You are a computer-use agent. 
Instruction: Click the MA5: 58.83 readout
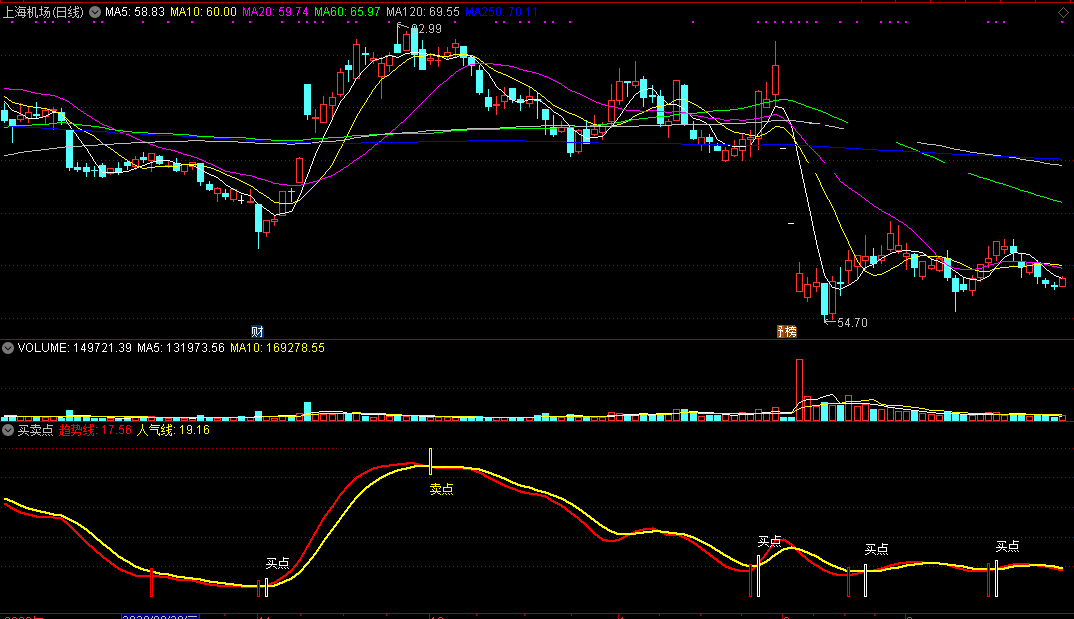pyautogui.click(x=135, y=12)
